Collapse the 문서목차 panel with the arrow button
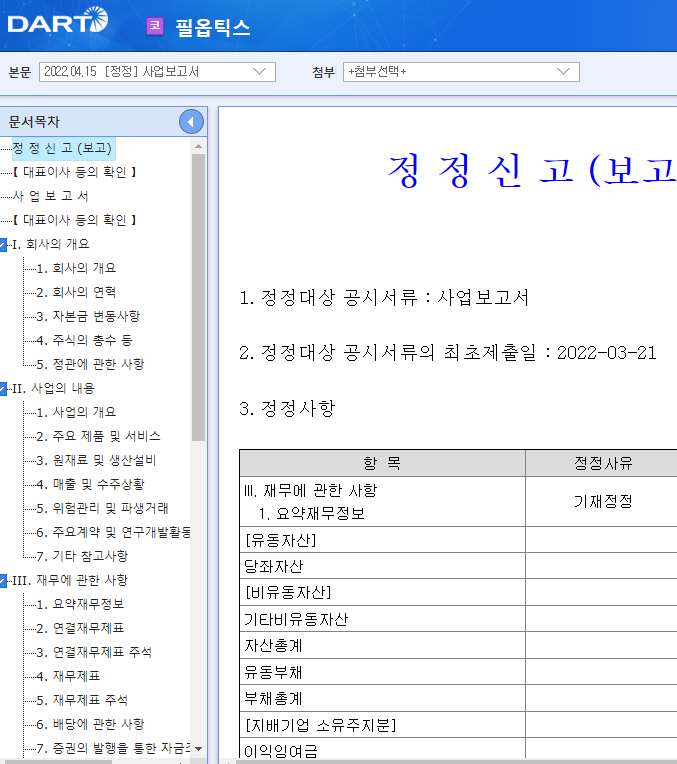 pos(191,122)
